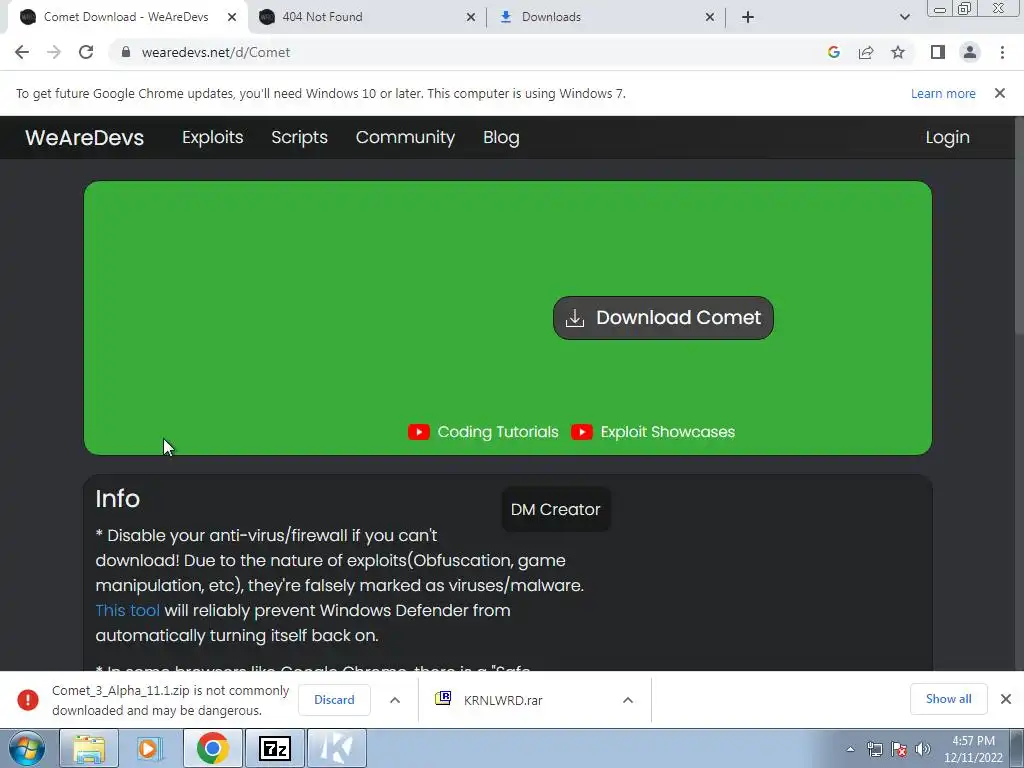
Task: Open the side panel icon
Action: (938, 52)
